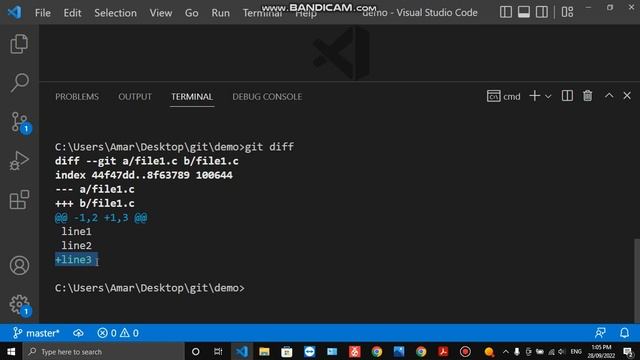The image size is (640, 360).
Task: Open the Explorer view in activity bar
Action: (19, 44)
